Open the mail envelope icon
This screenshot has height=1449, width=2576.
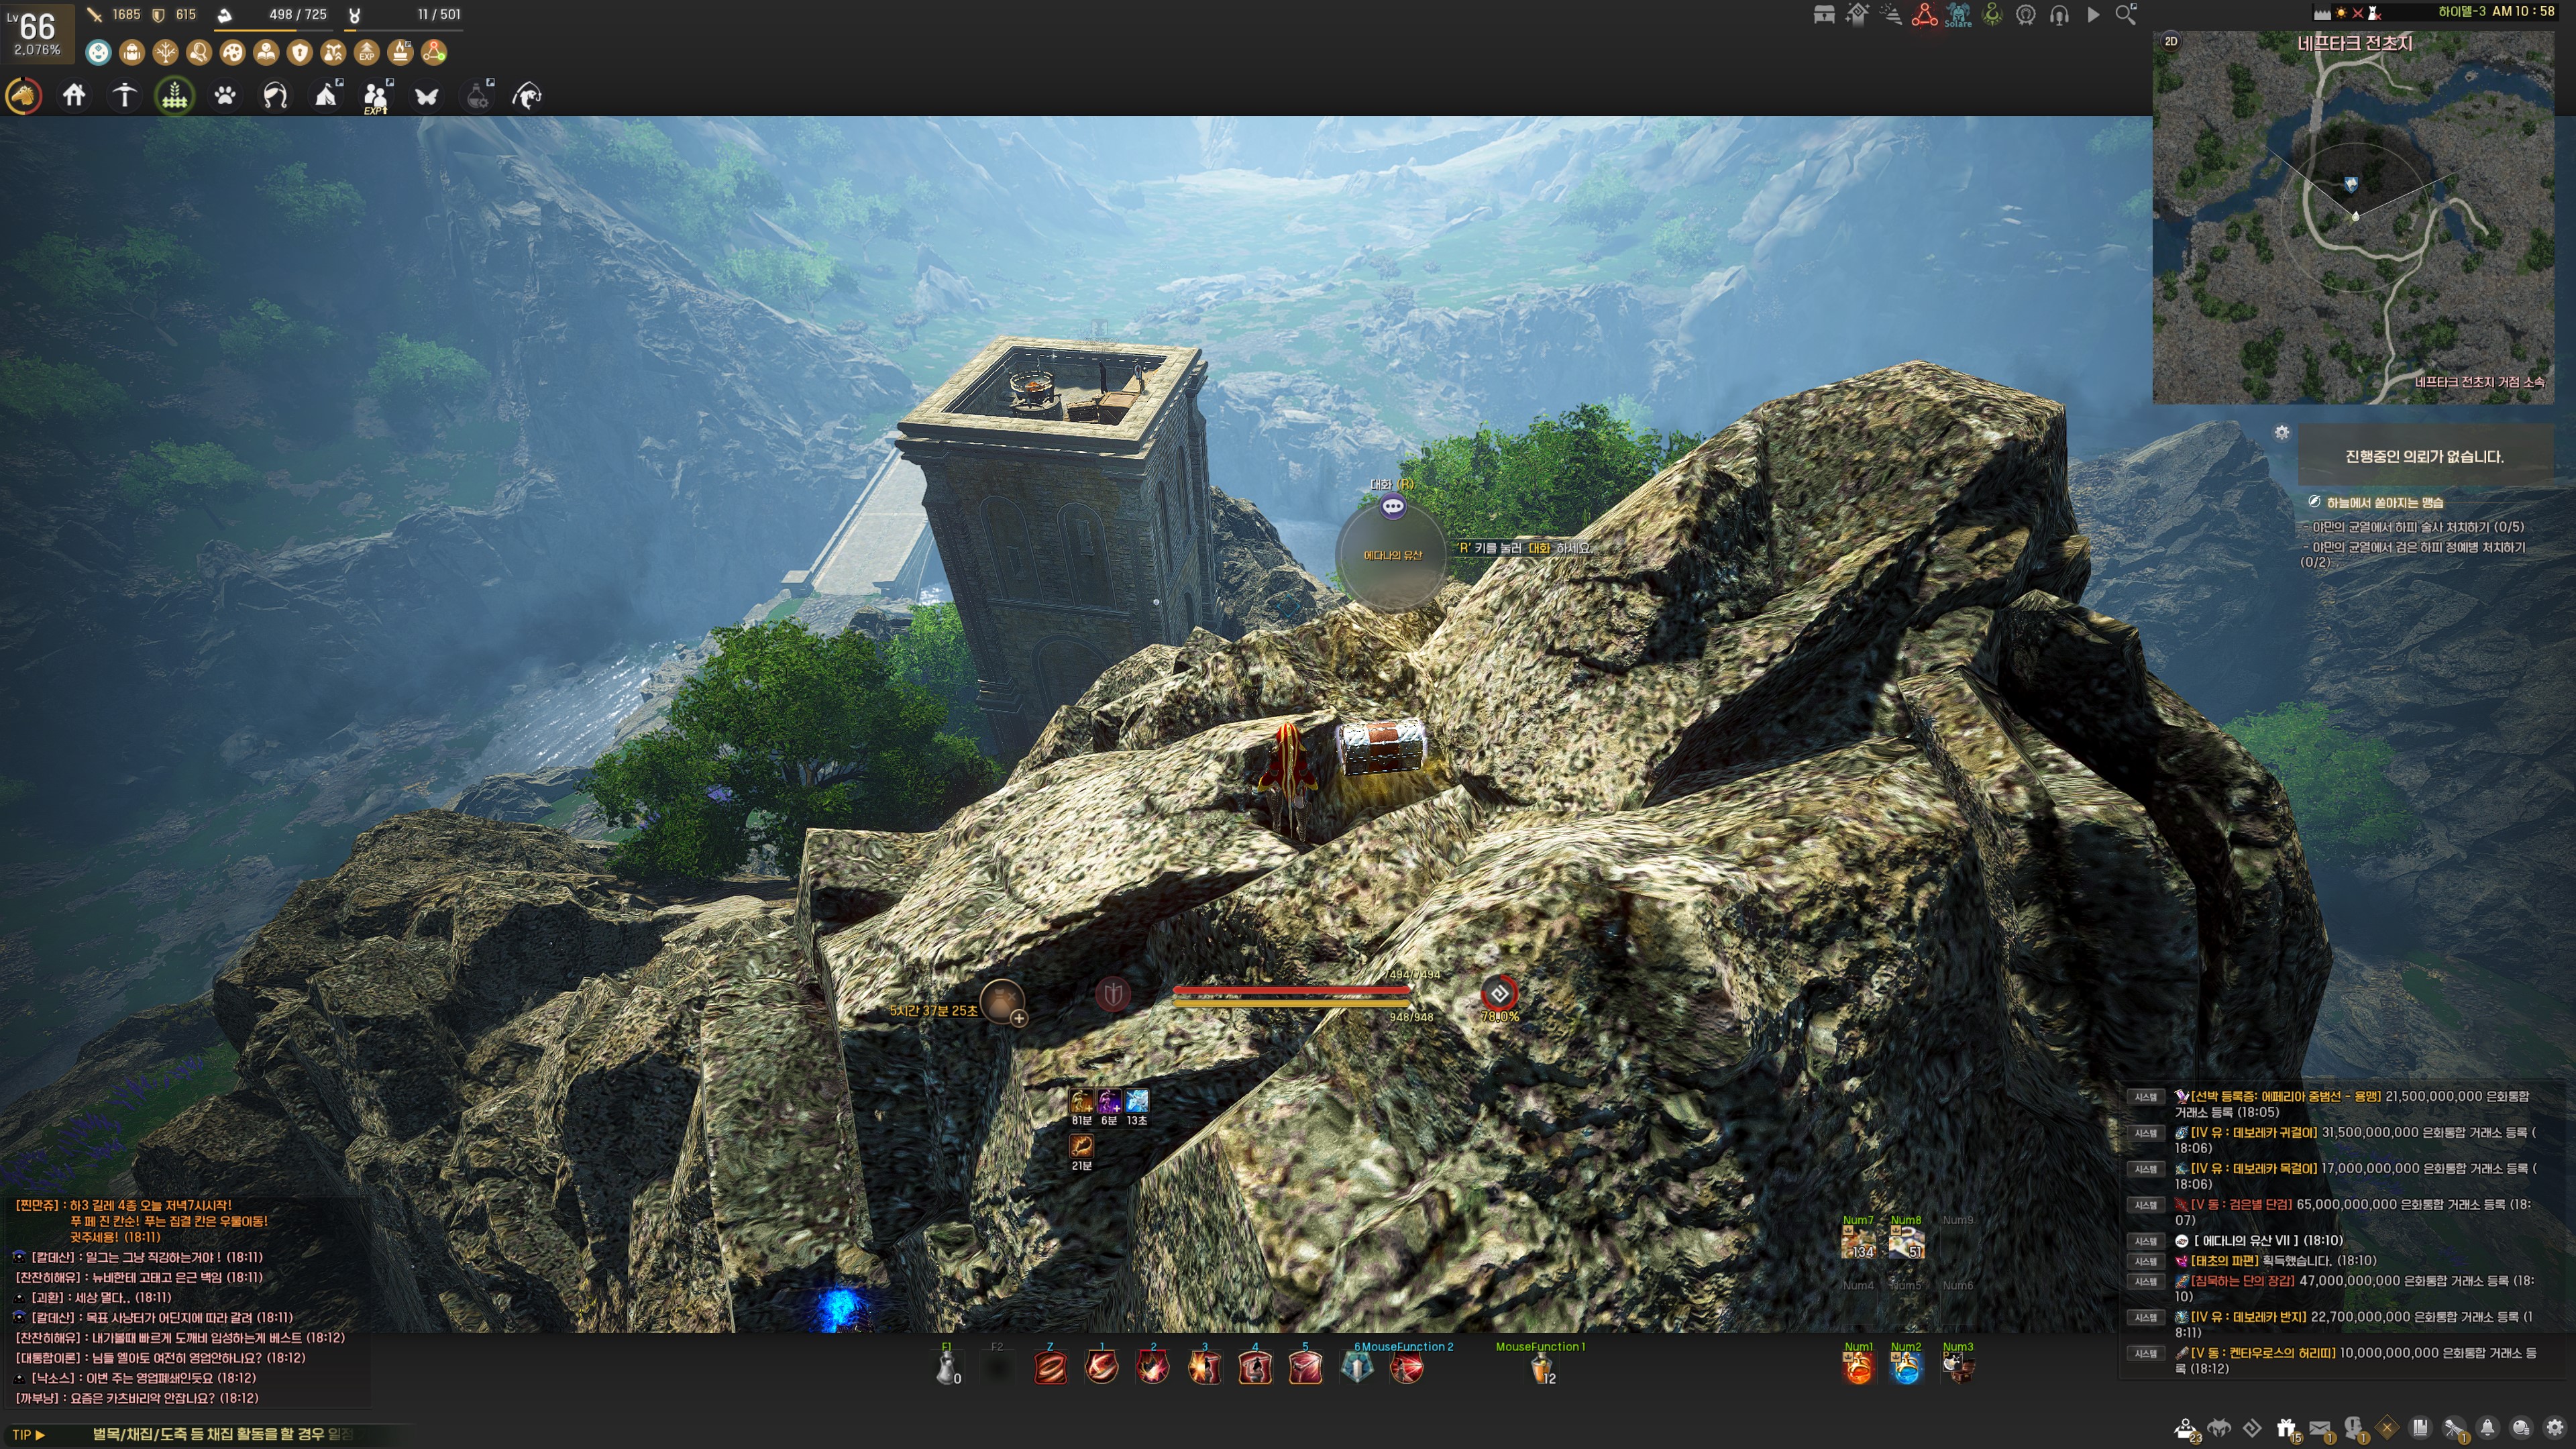(2320, 1428)
